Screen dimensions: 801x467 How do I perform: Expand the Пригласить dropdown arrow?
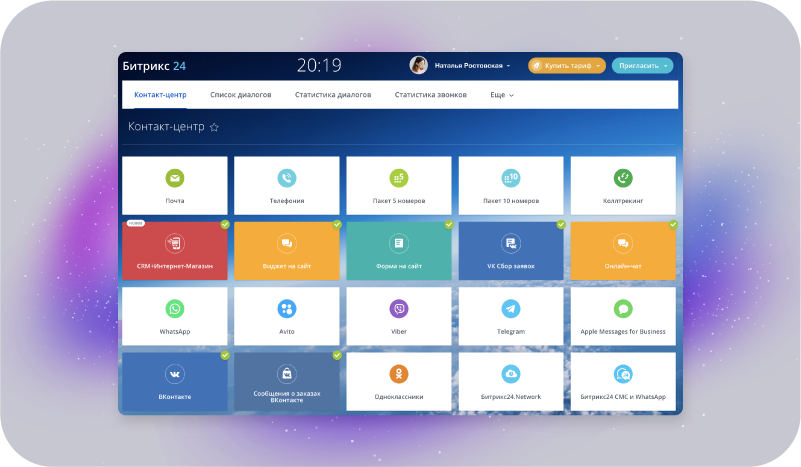pyautogui.click(x=665, y=66)
